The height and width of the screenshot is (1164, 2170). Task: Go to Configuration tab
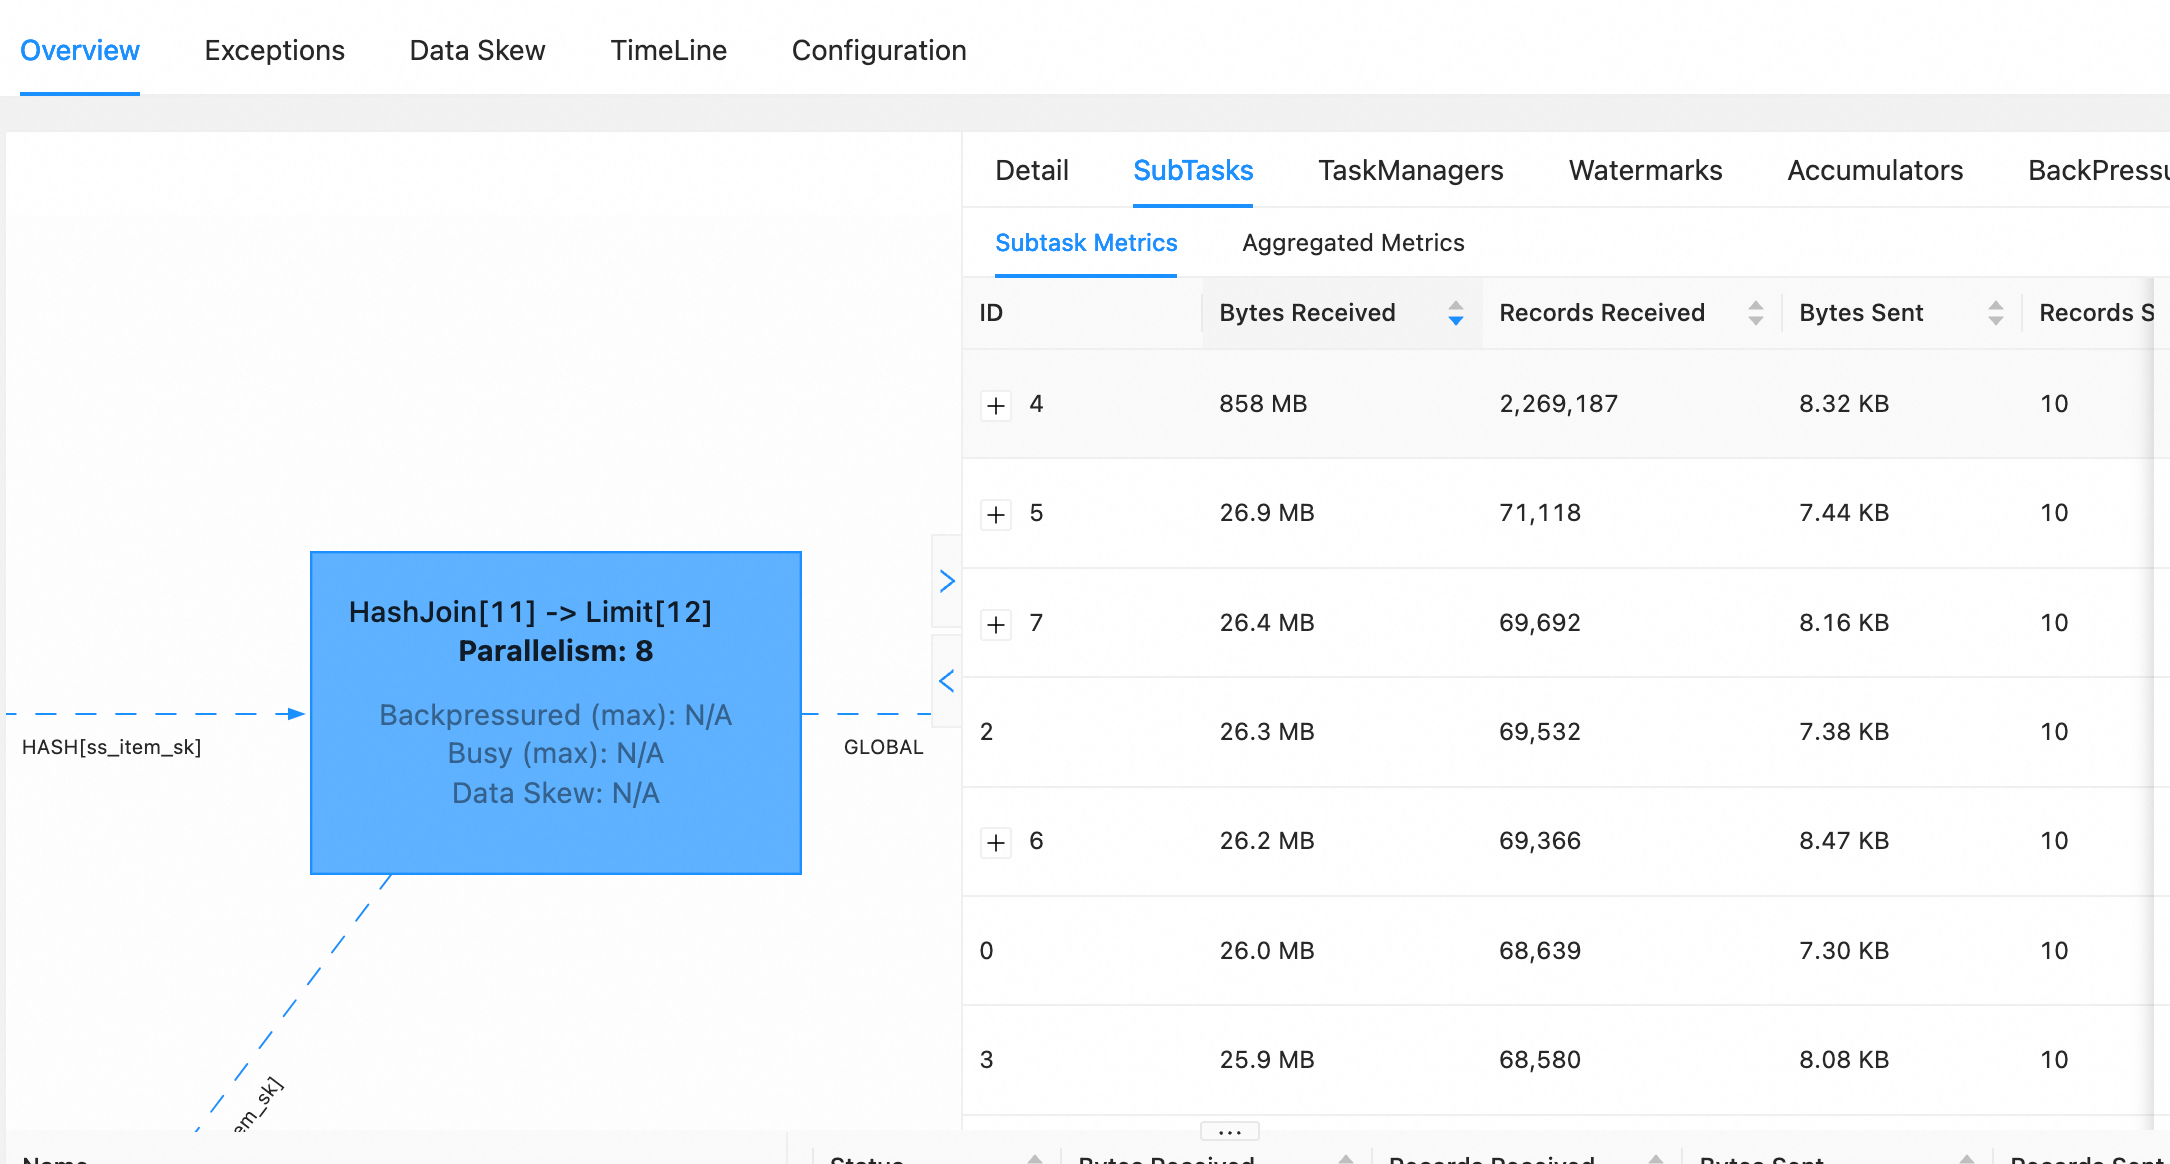click(x=878, y=50)
